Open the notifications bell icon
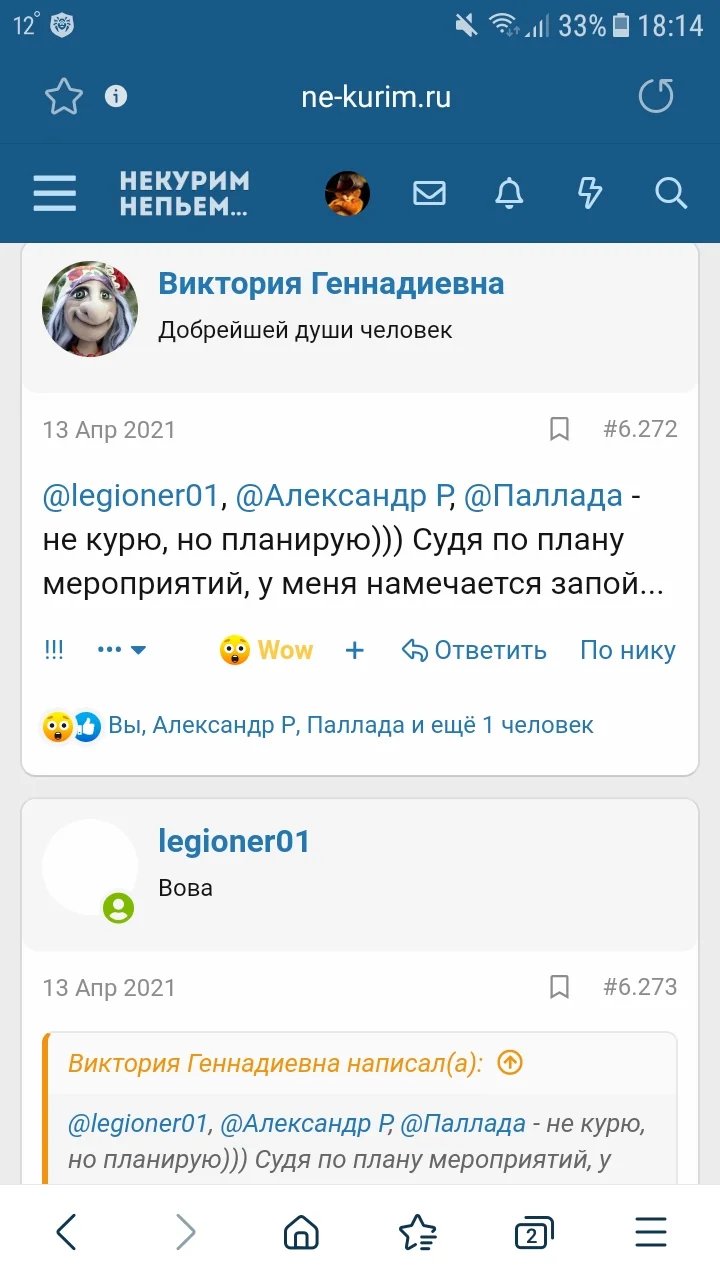Viewport: 720px width, 1280px height. [508, 193]
